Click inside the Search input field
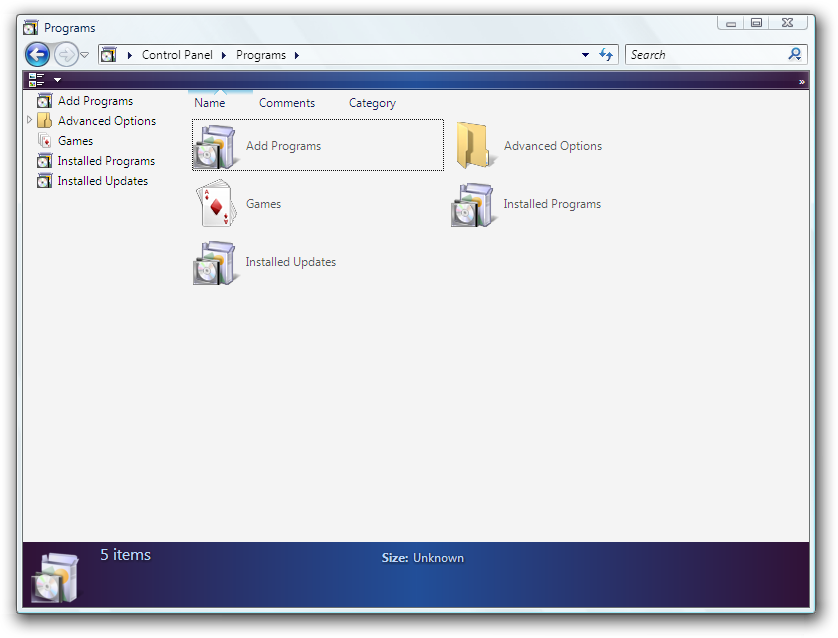The image size is (838, 638). click(705, 55)
